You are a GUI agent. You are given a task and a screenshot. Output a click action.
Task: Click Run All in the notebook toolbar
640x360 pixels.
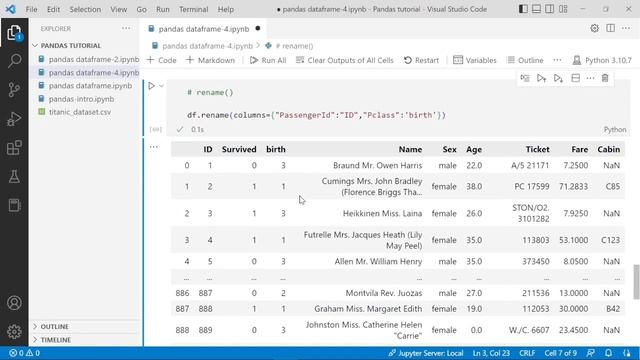click(268, 60)
